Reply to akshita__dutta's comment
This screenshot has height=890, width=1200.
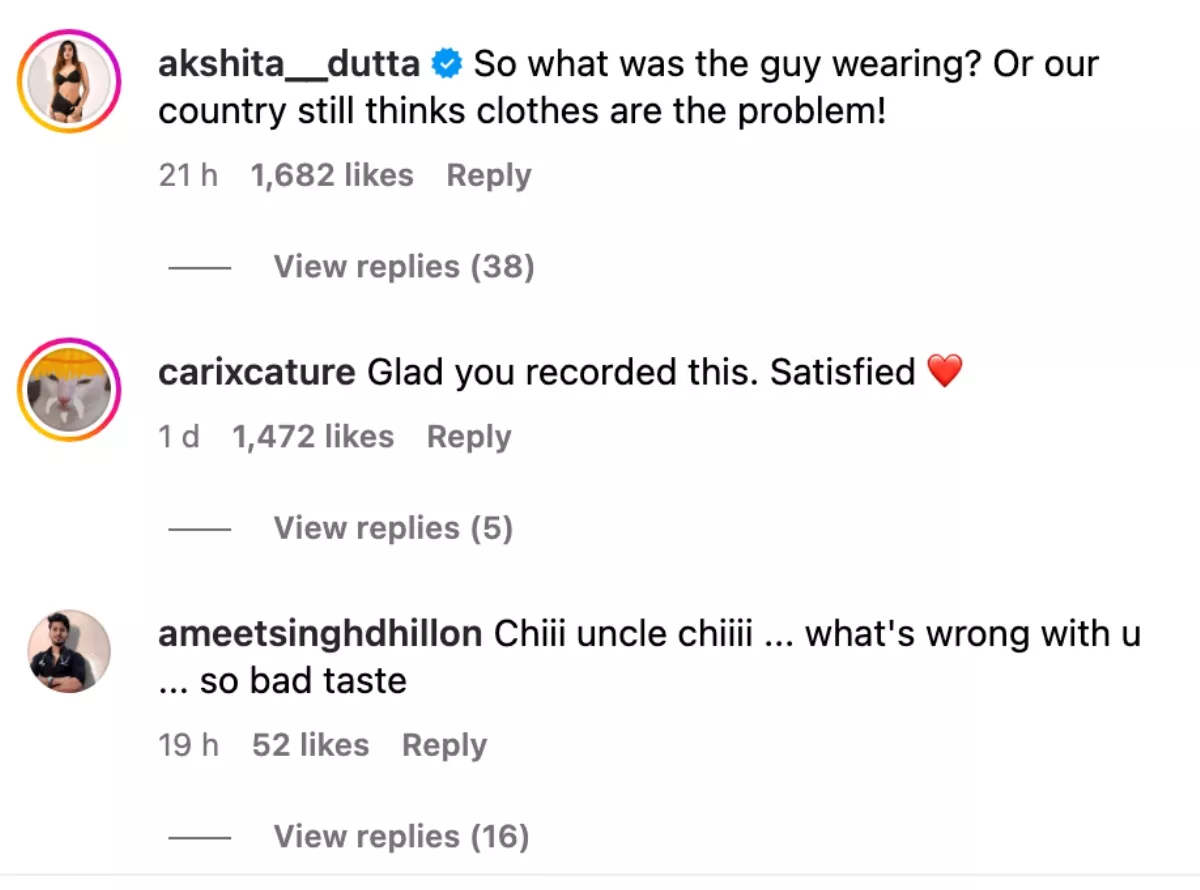coord(488,176)
